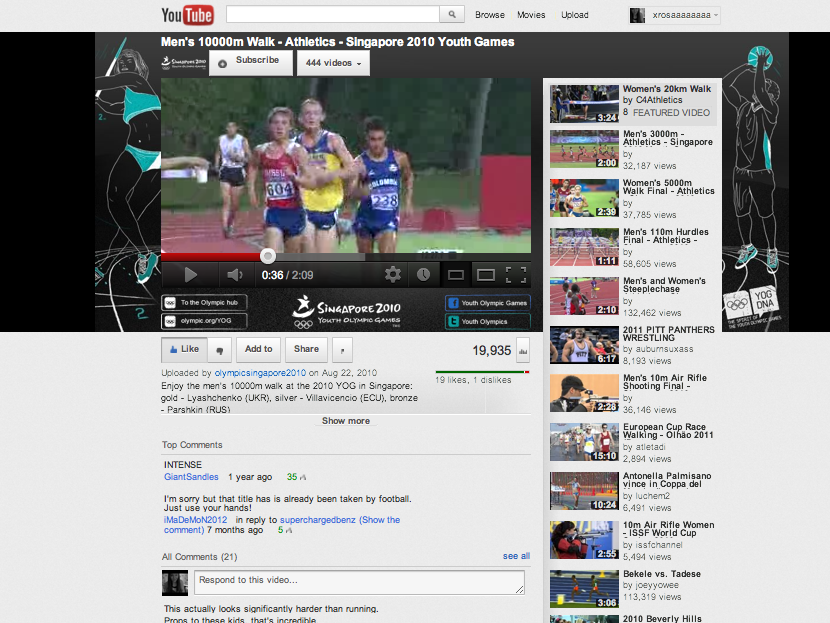This screenshot has height=623, width=830.
Task: Open Men's 10m Air Rifle thumbnail
Action: pos(584,393)
